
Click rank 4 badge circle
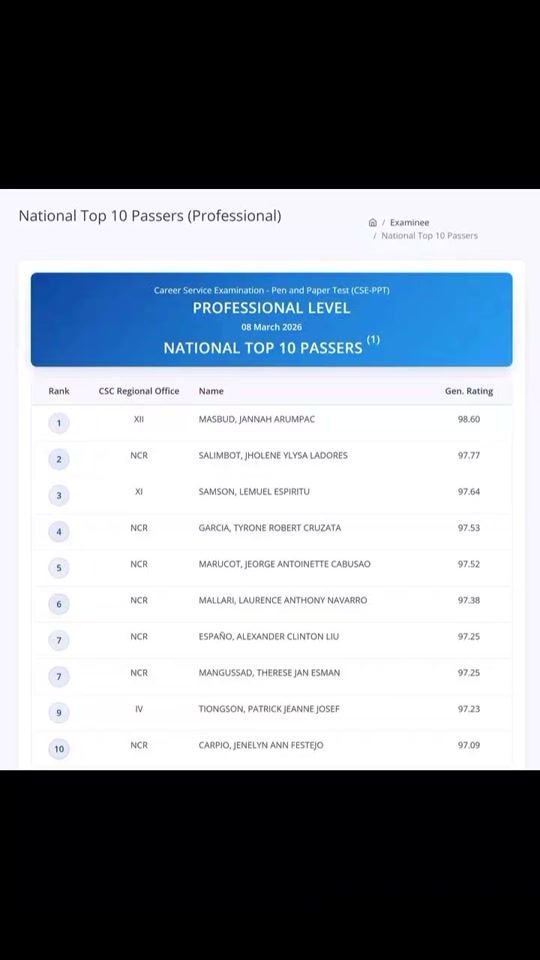click(x=59, y=531)
